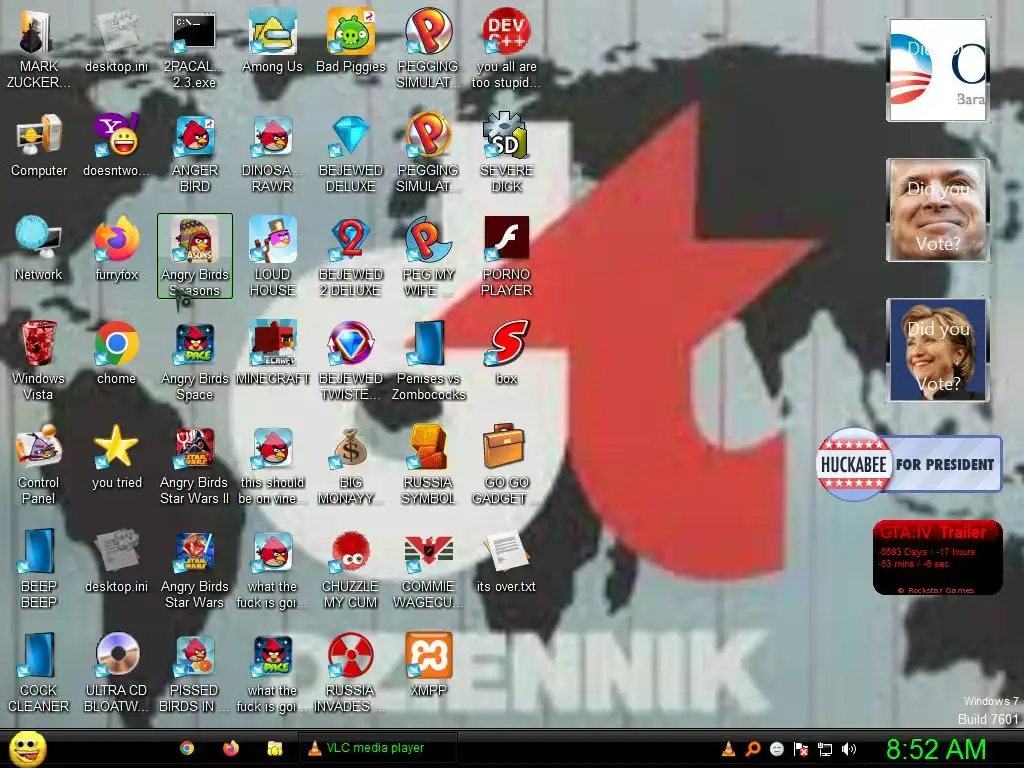Select the PEG MY WIFE icon
The width and height of the screenshot is (1024, 768).
pos(428,257)
